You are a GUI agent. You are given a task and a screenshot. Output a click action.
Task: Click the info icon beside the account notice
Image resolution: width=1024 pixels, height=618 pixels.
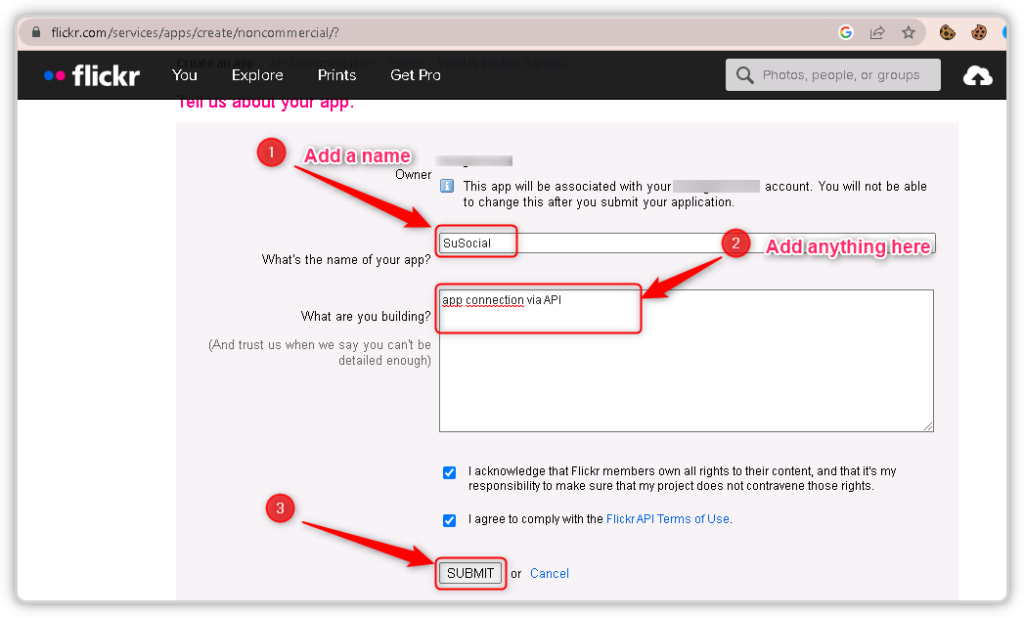coord(447,186)
